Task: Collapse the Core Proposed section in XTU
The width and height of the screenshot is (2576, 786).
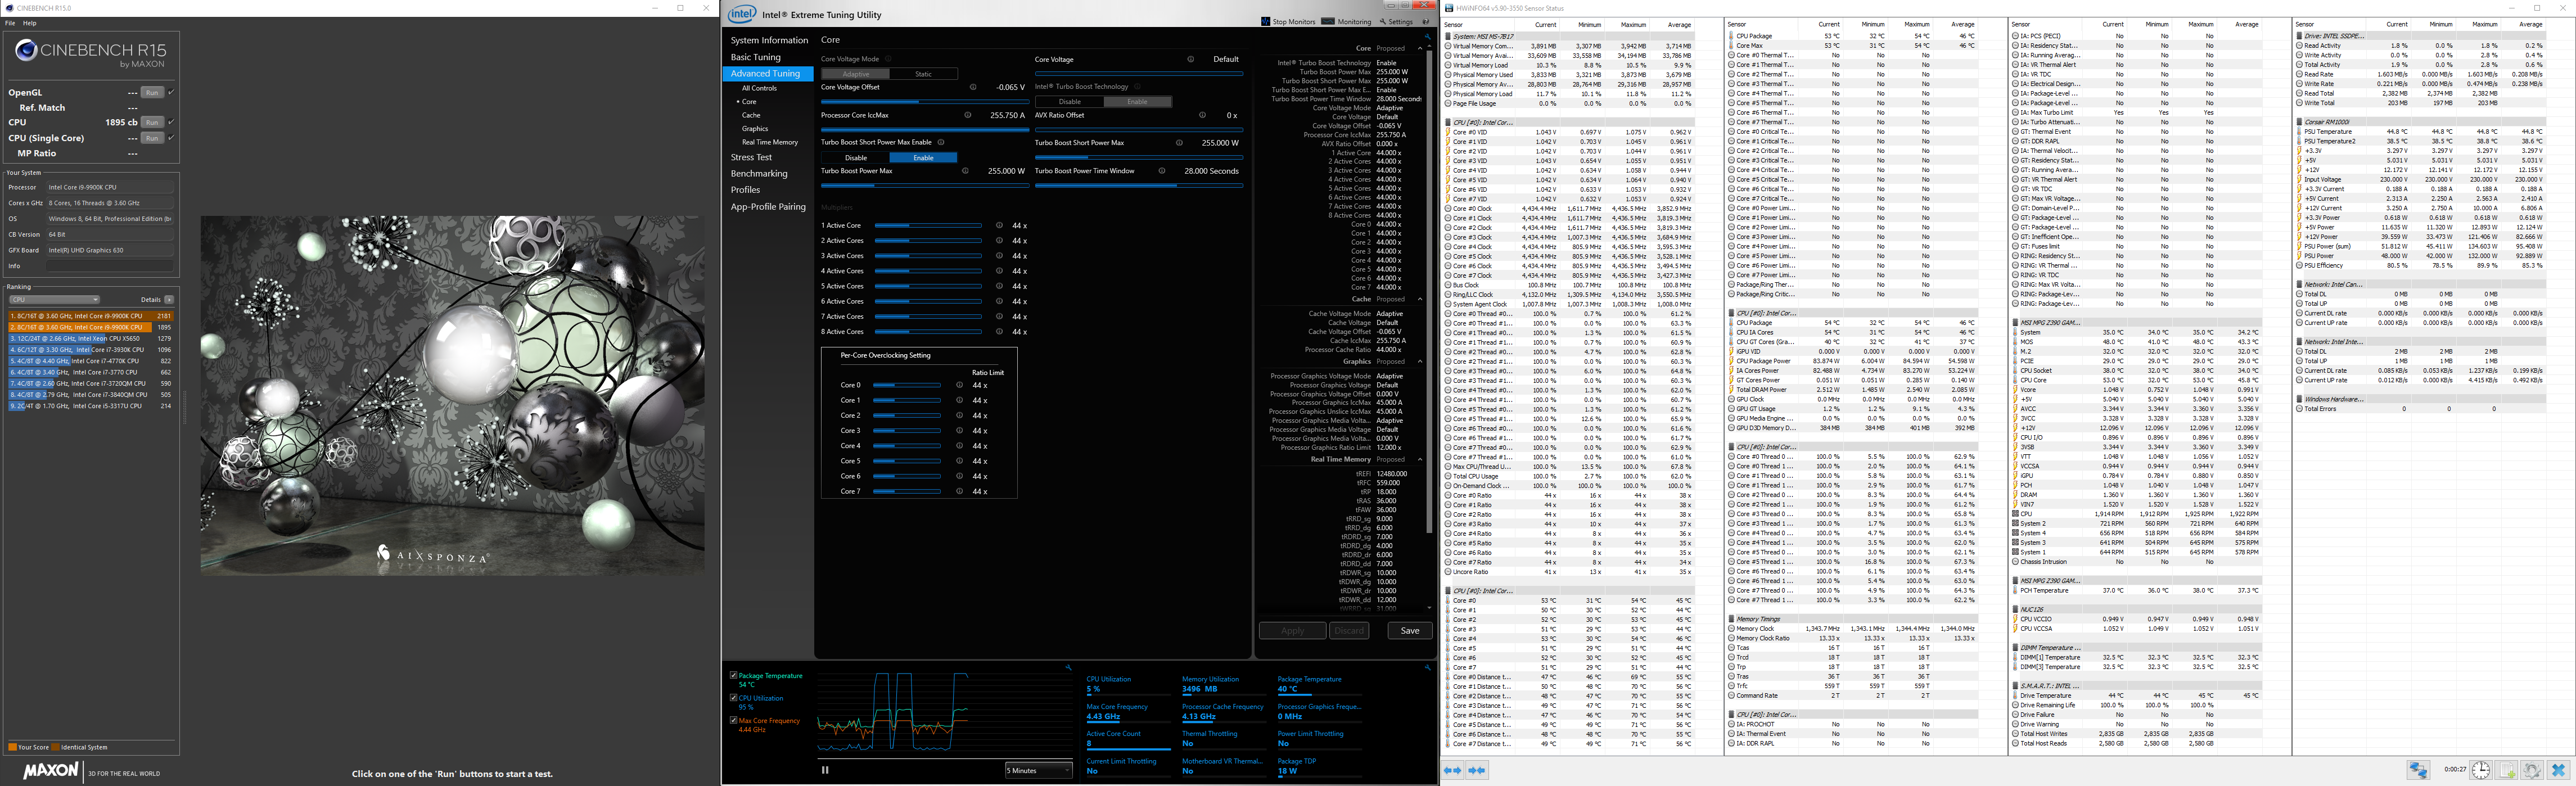Action: 1420,49
